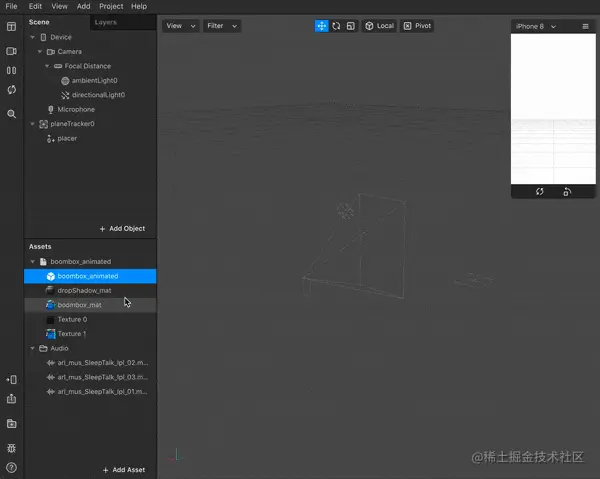Click the export upload icon in sidebar
Viewport: 600px width, 479px height.
pyautogui.click(x=11, y=399)
